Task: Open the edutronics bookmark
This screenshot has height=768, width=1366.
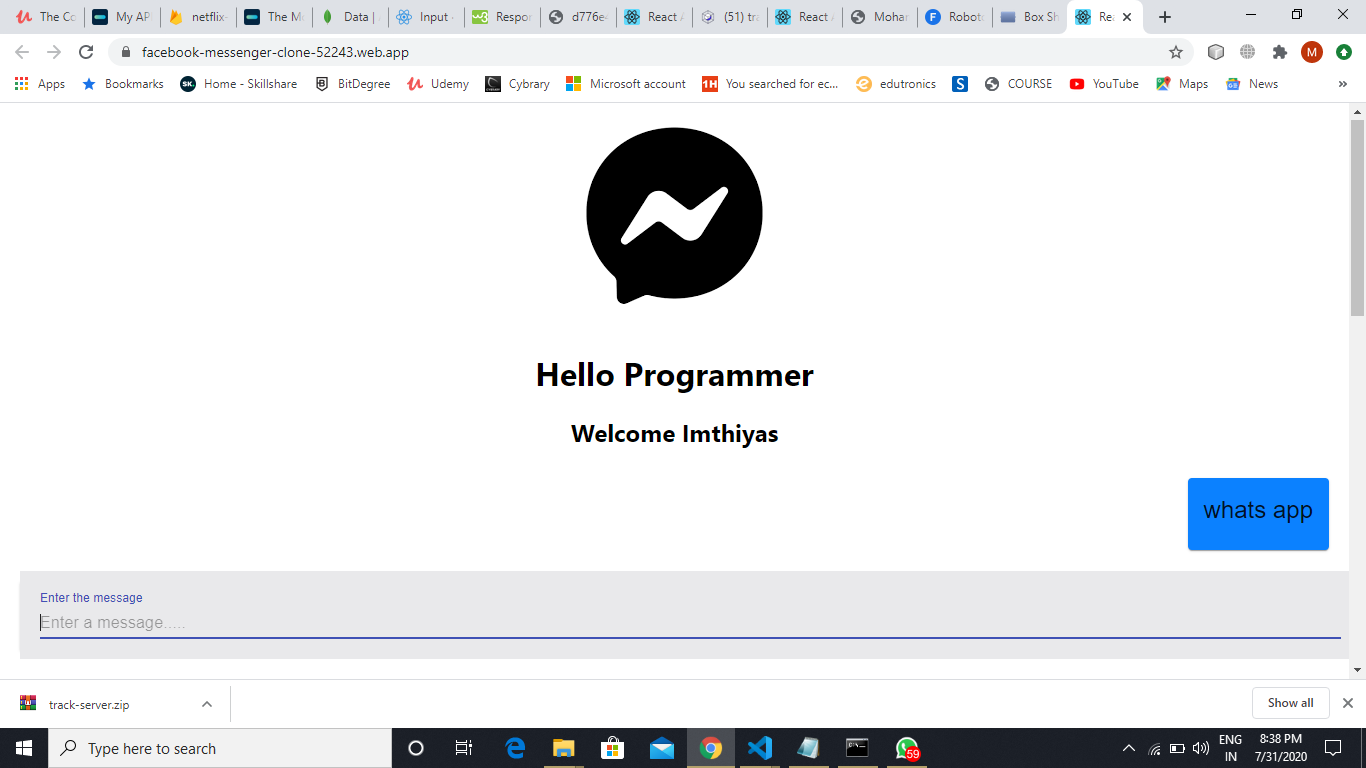Action: click(897, 84)
